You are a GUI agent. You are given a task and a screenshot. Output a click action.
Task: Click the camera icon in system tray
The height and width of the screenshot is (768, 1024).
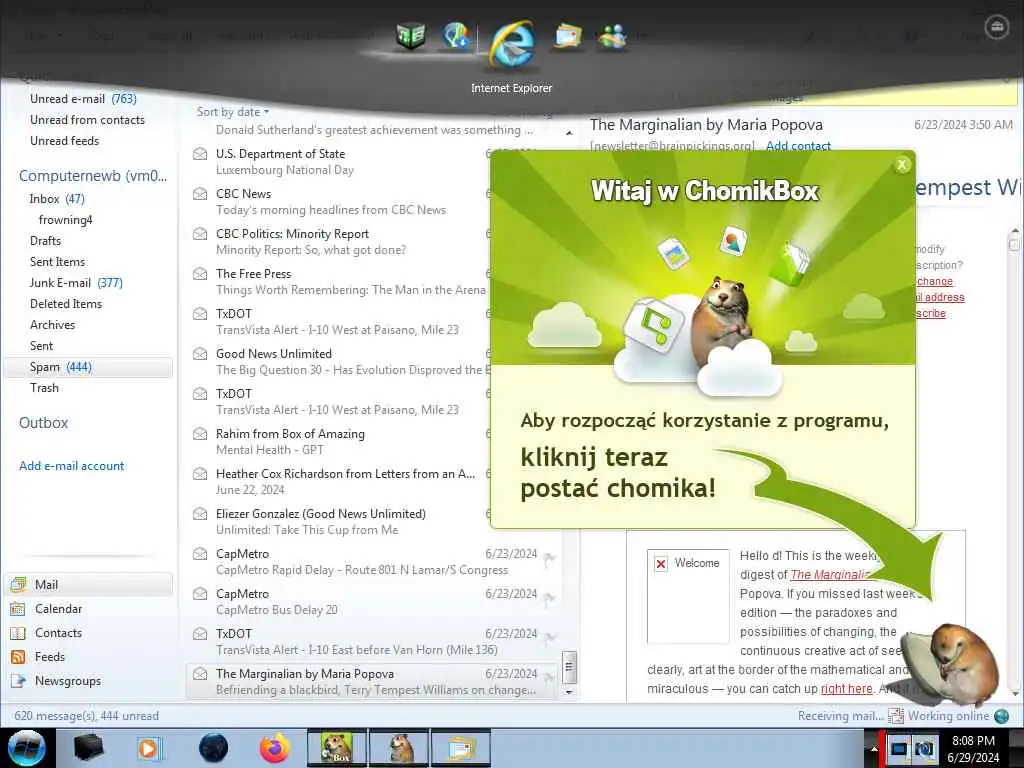tap(924, 748)
